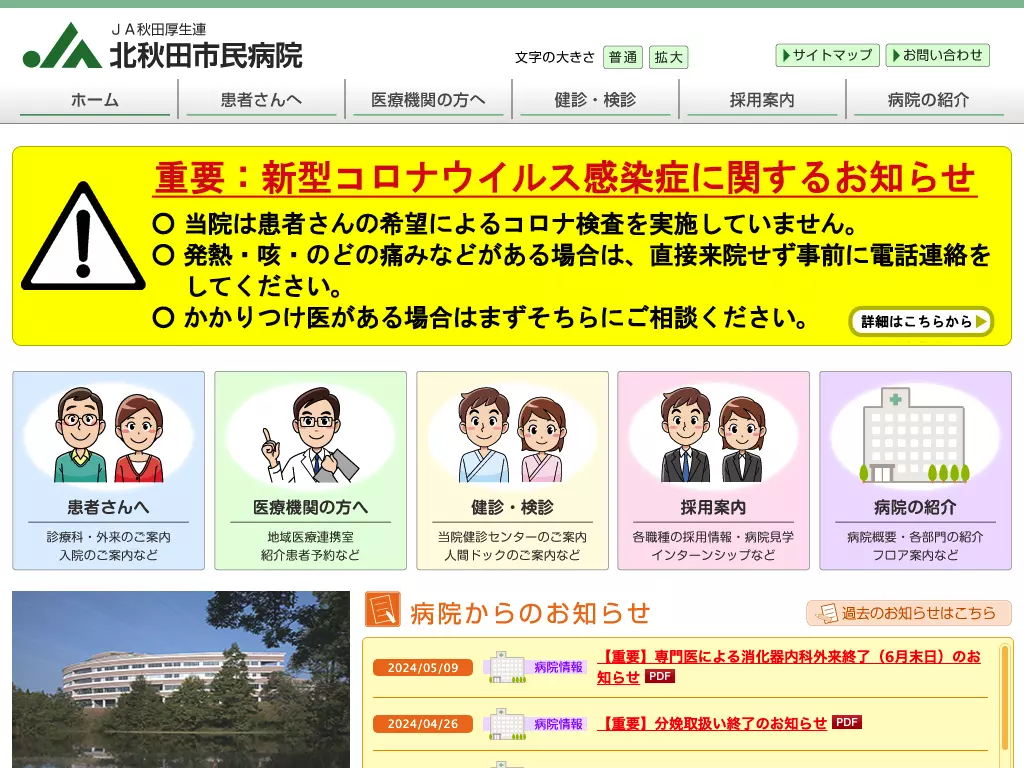Click the 2024/04/26 date badge

click(423, 724)
